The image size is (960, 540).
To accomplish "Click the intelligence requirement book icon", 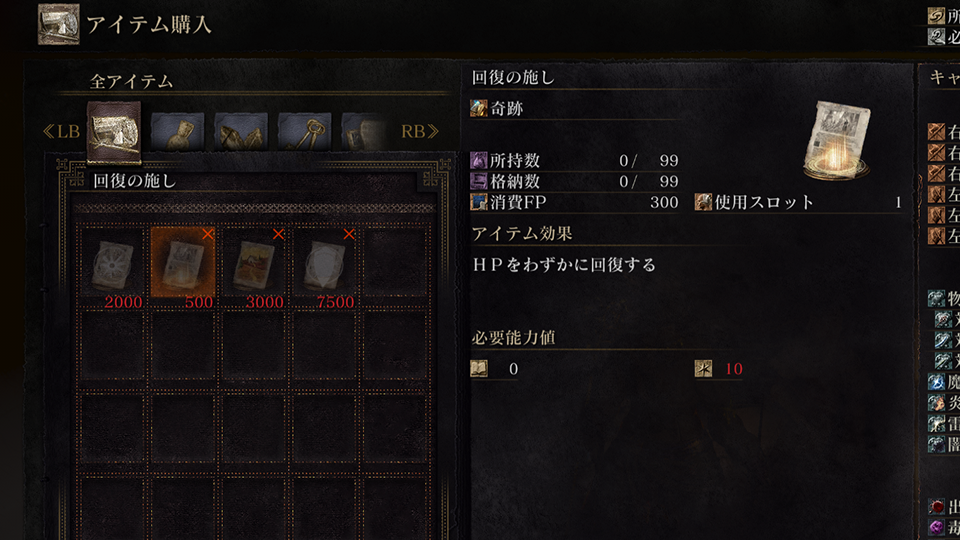I will 479,369.
